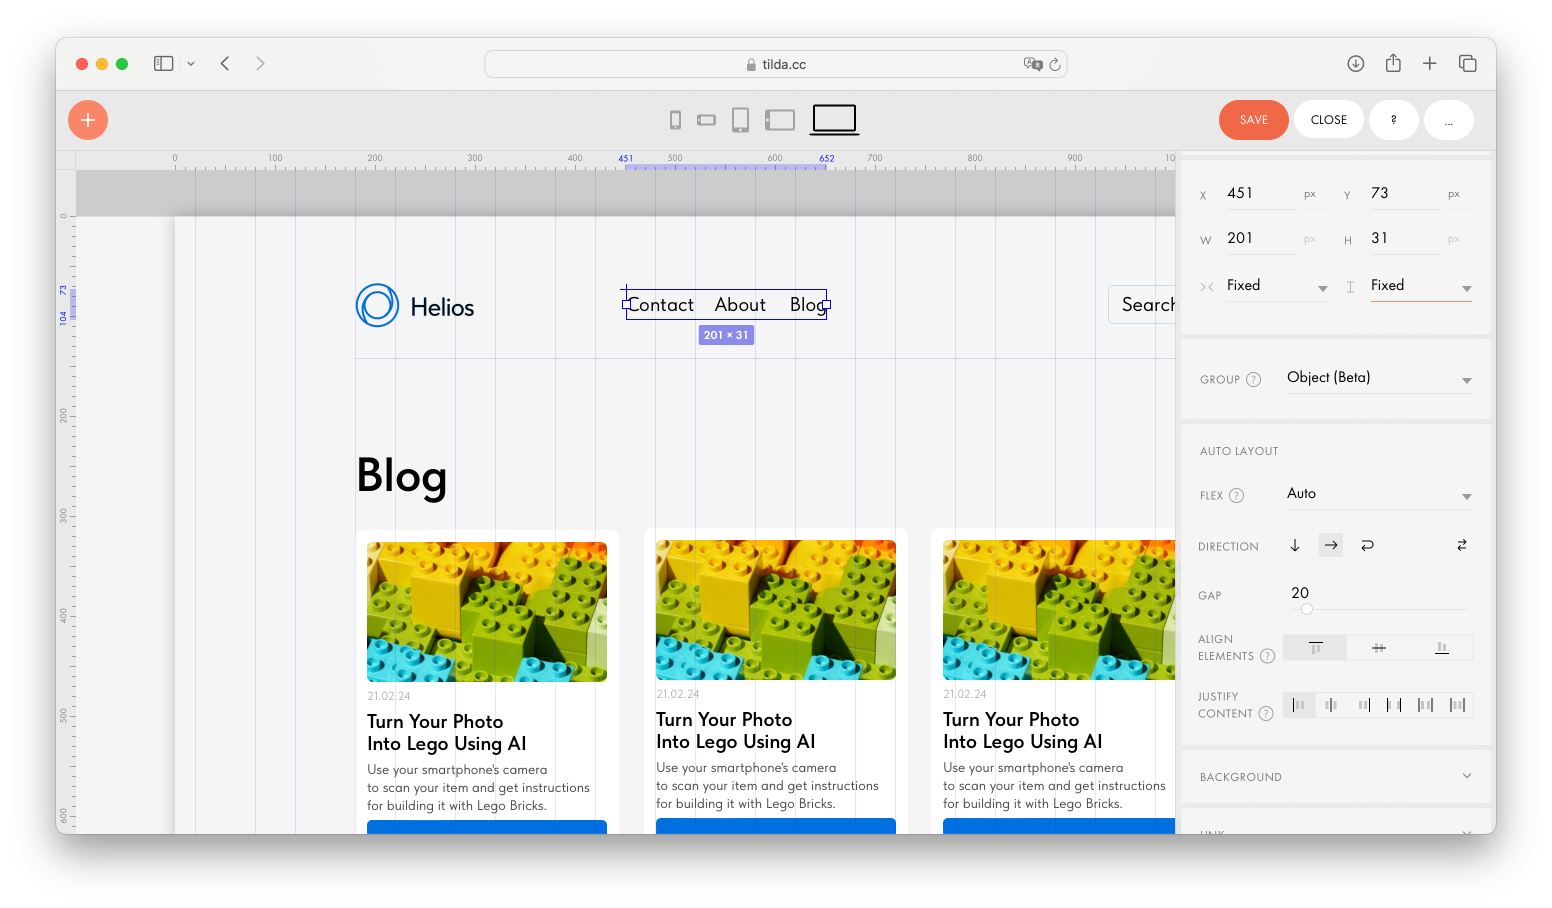Image resolution: width=1552 pixels, height=908 pixels.
Task: Switch to tablet landscape view
Action: click(x=778, y=119)
